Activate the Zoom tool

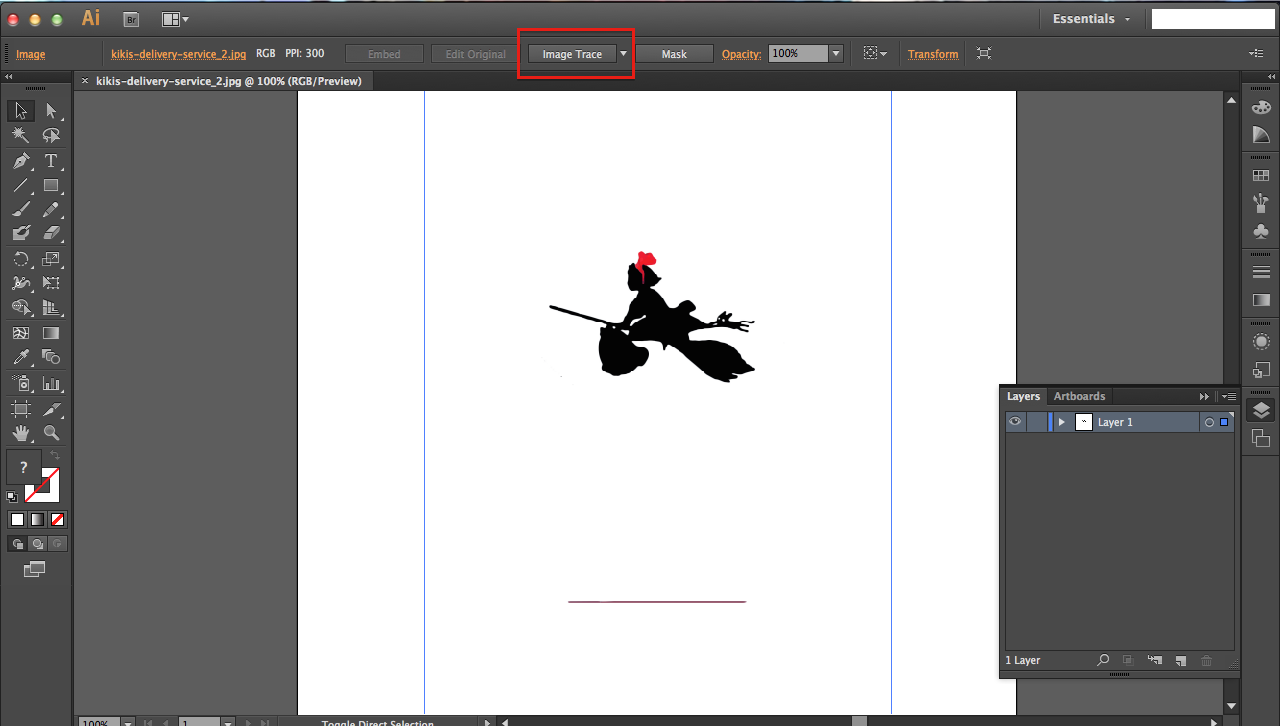click(51, 433)
